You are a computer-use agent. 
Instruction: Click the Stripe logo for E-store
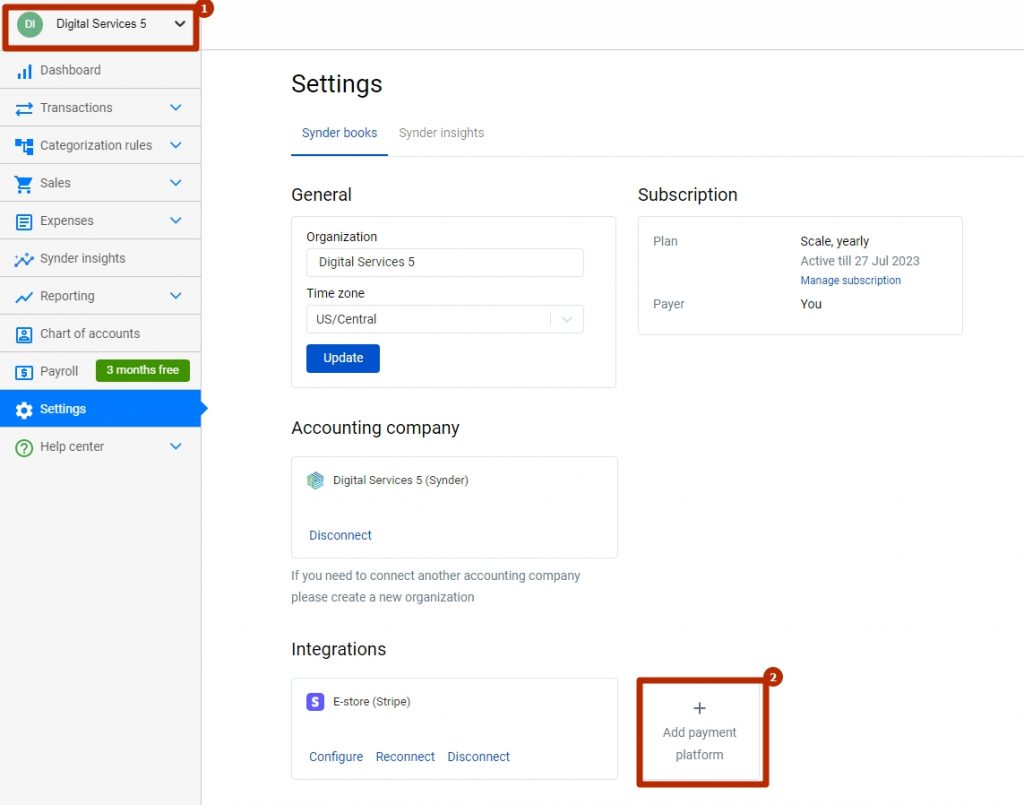pos(315,702)
